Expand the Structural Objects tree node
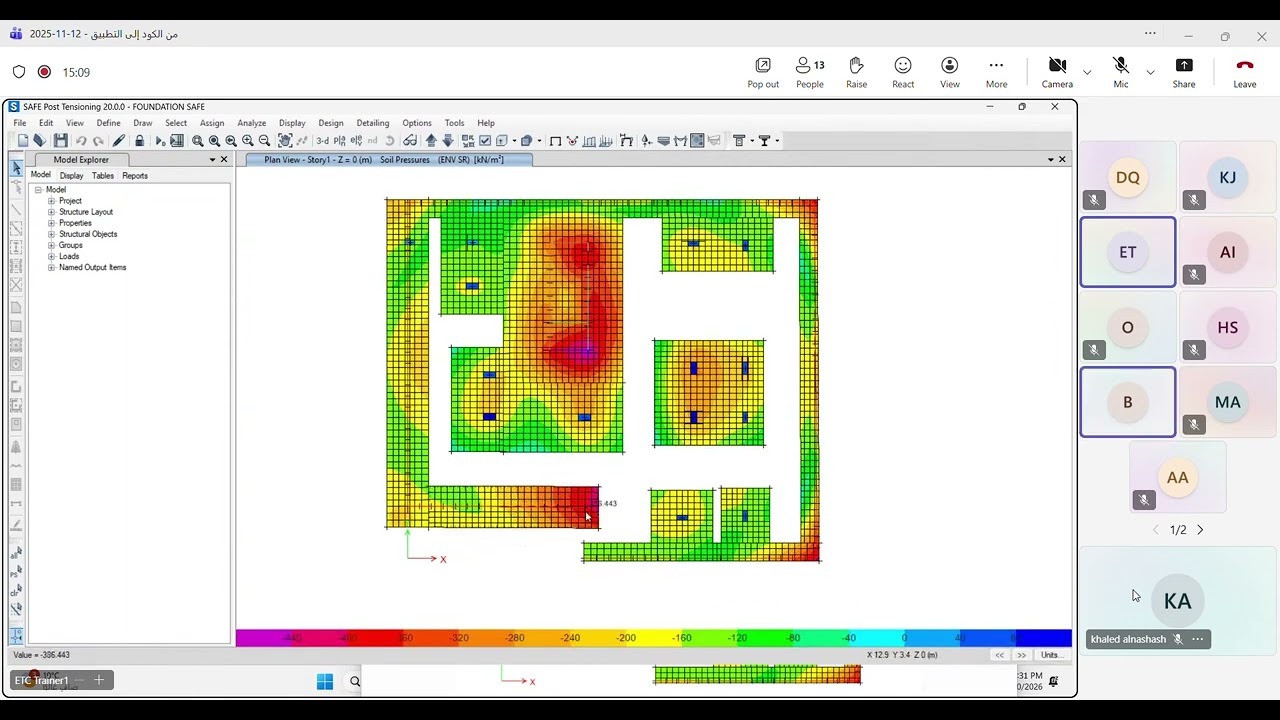This screenshot has width=1280, height=720. pos(51,234)
